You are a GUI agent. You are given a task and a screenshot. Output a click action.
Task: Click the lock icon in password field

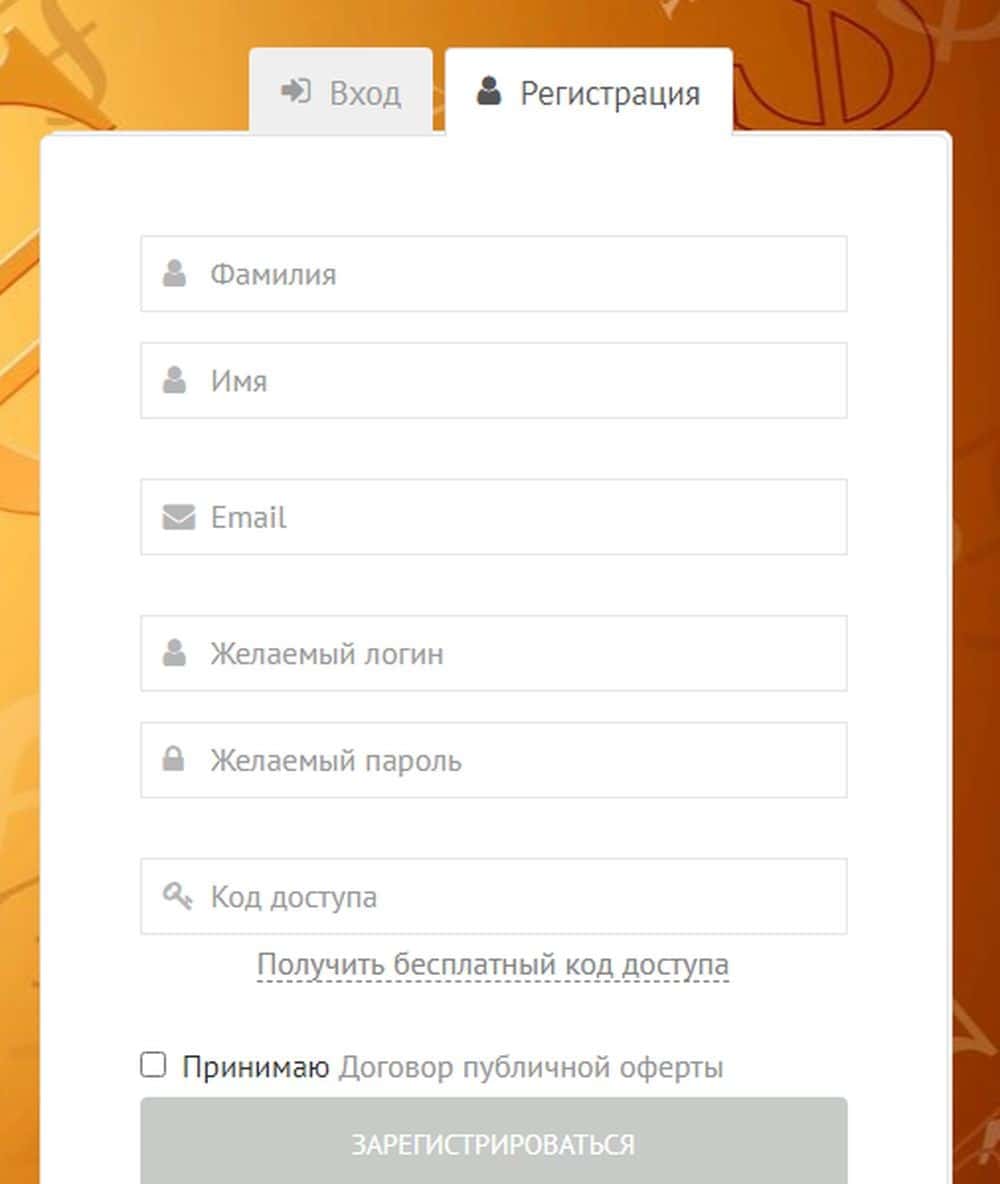174,759
